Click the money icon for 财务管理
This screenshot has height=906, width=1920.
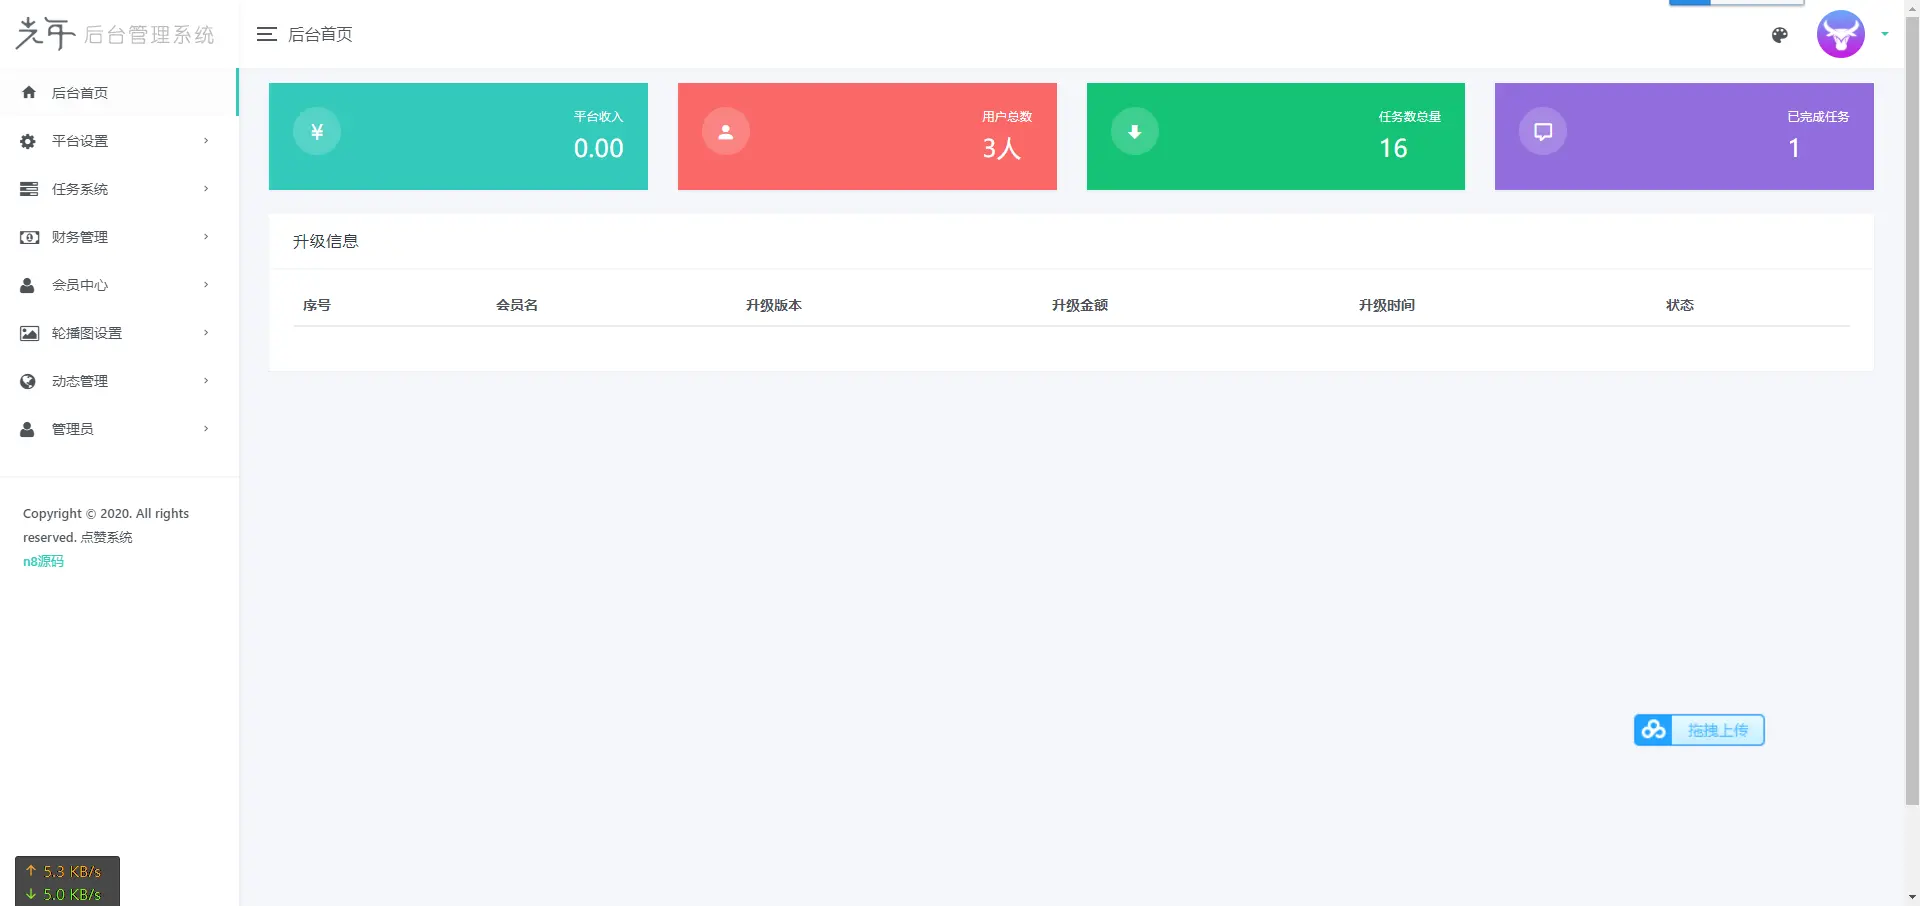(x=29, y=237)
